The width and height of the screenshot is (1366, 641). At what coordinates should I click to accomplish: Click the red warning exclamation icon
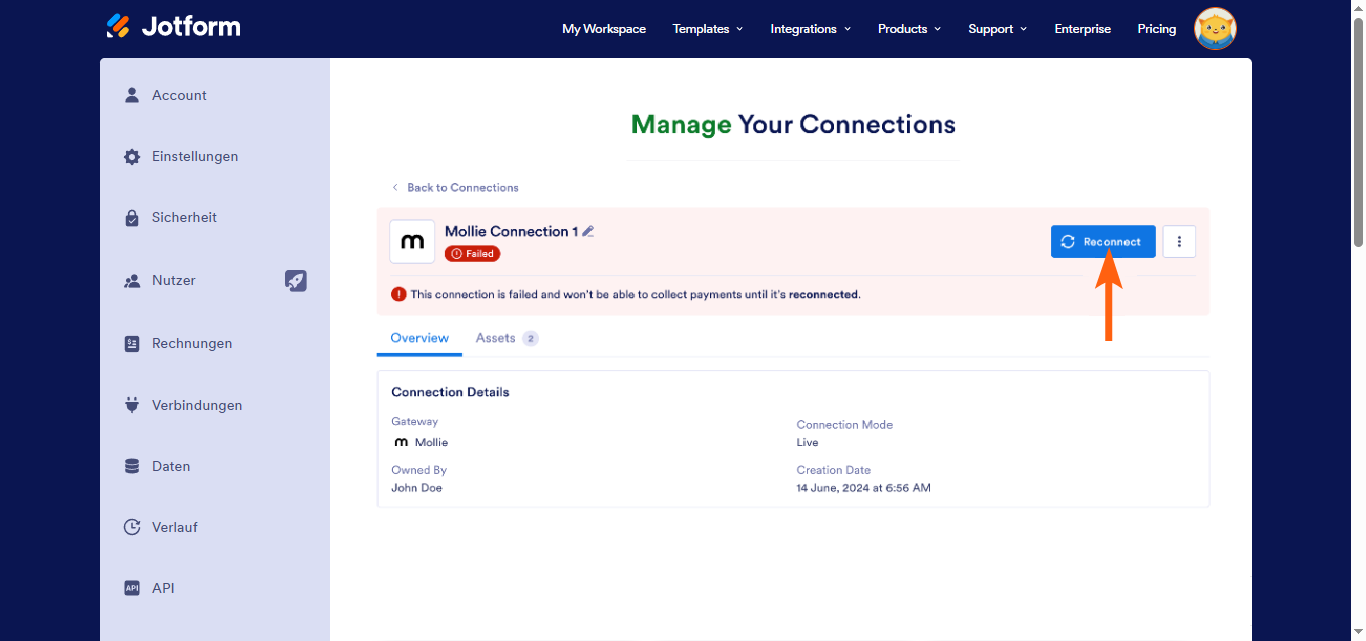[399, 294]
